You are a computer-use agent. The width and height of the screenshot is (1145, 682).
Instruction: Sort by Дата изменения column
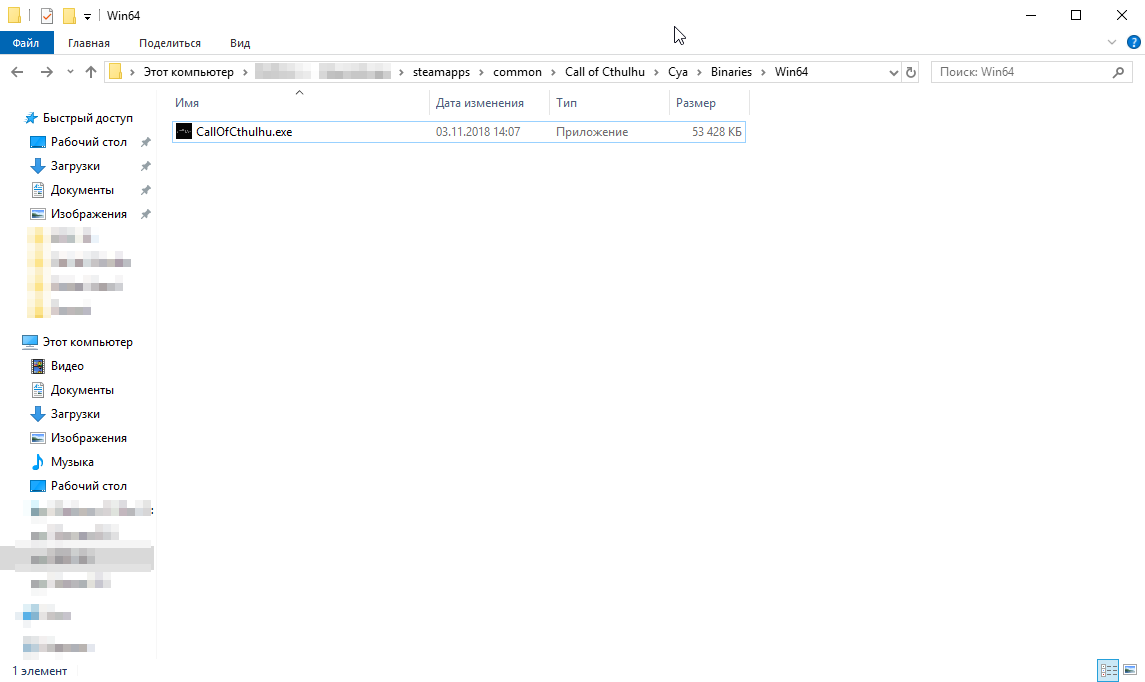(x=489, y=103)
